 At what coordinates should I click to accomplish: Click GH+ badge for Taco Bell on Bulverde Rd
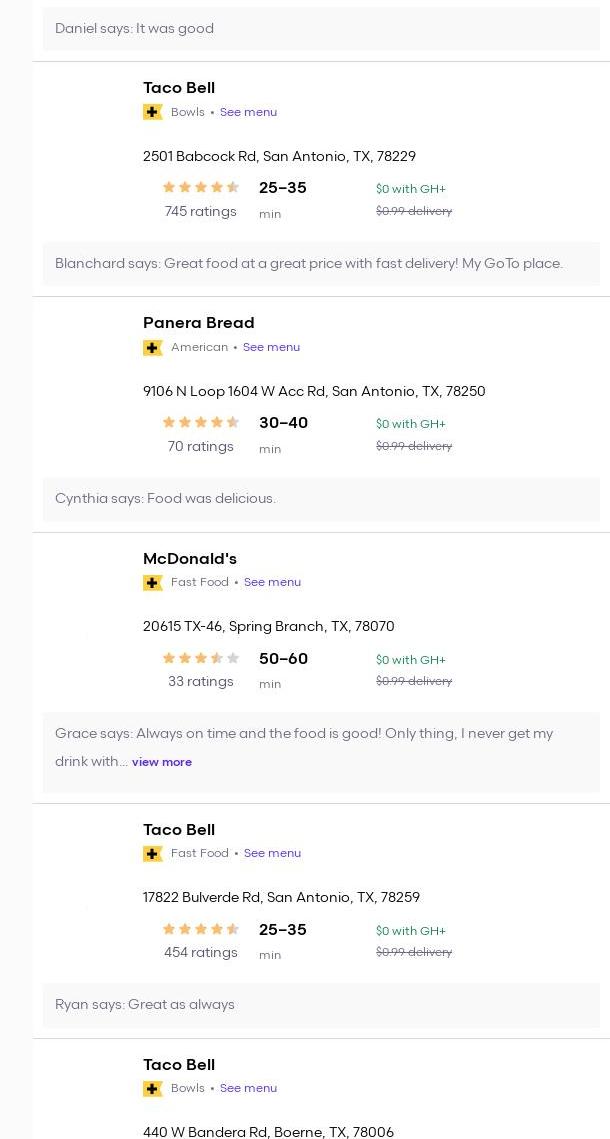pyautogui.click(x=153, y=853)
